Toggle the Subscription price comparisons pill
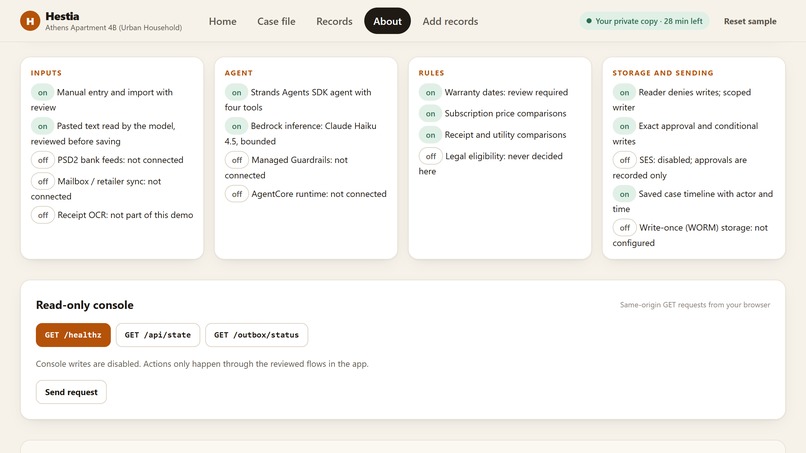This screenshot has width=806, height=453. (430, 114)
